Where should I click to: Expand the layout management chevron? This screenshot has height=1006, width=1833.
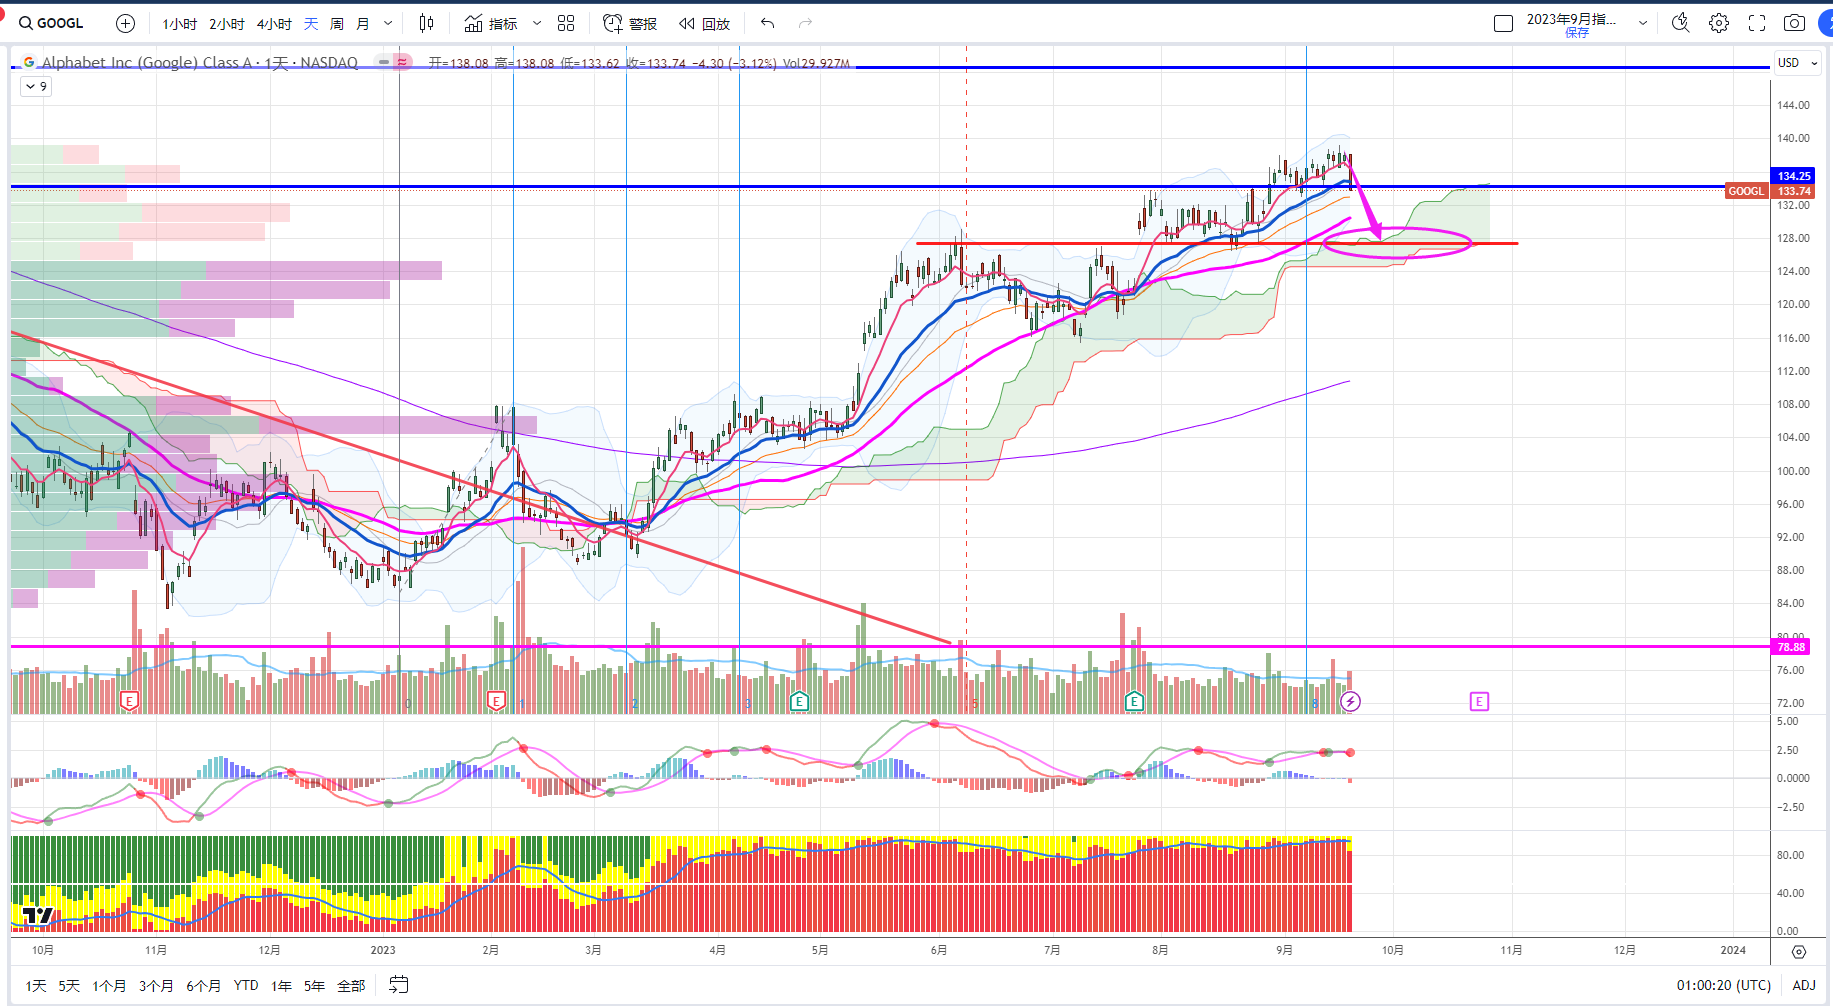[1643, 23]
